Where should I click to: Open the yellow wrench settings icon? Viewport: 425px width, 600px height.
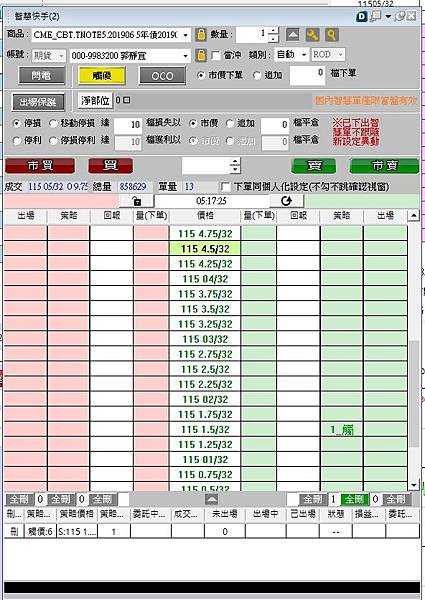tap(313, 35)
